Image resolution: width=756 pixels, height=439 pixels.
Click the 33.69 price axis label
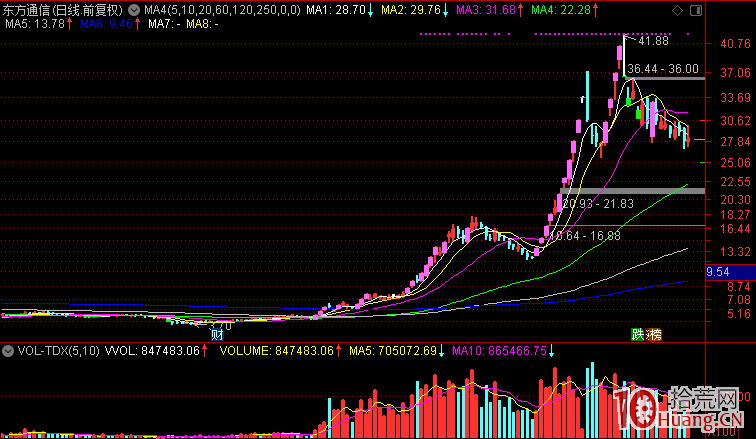(x=735, y=98)
